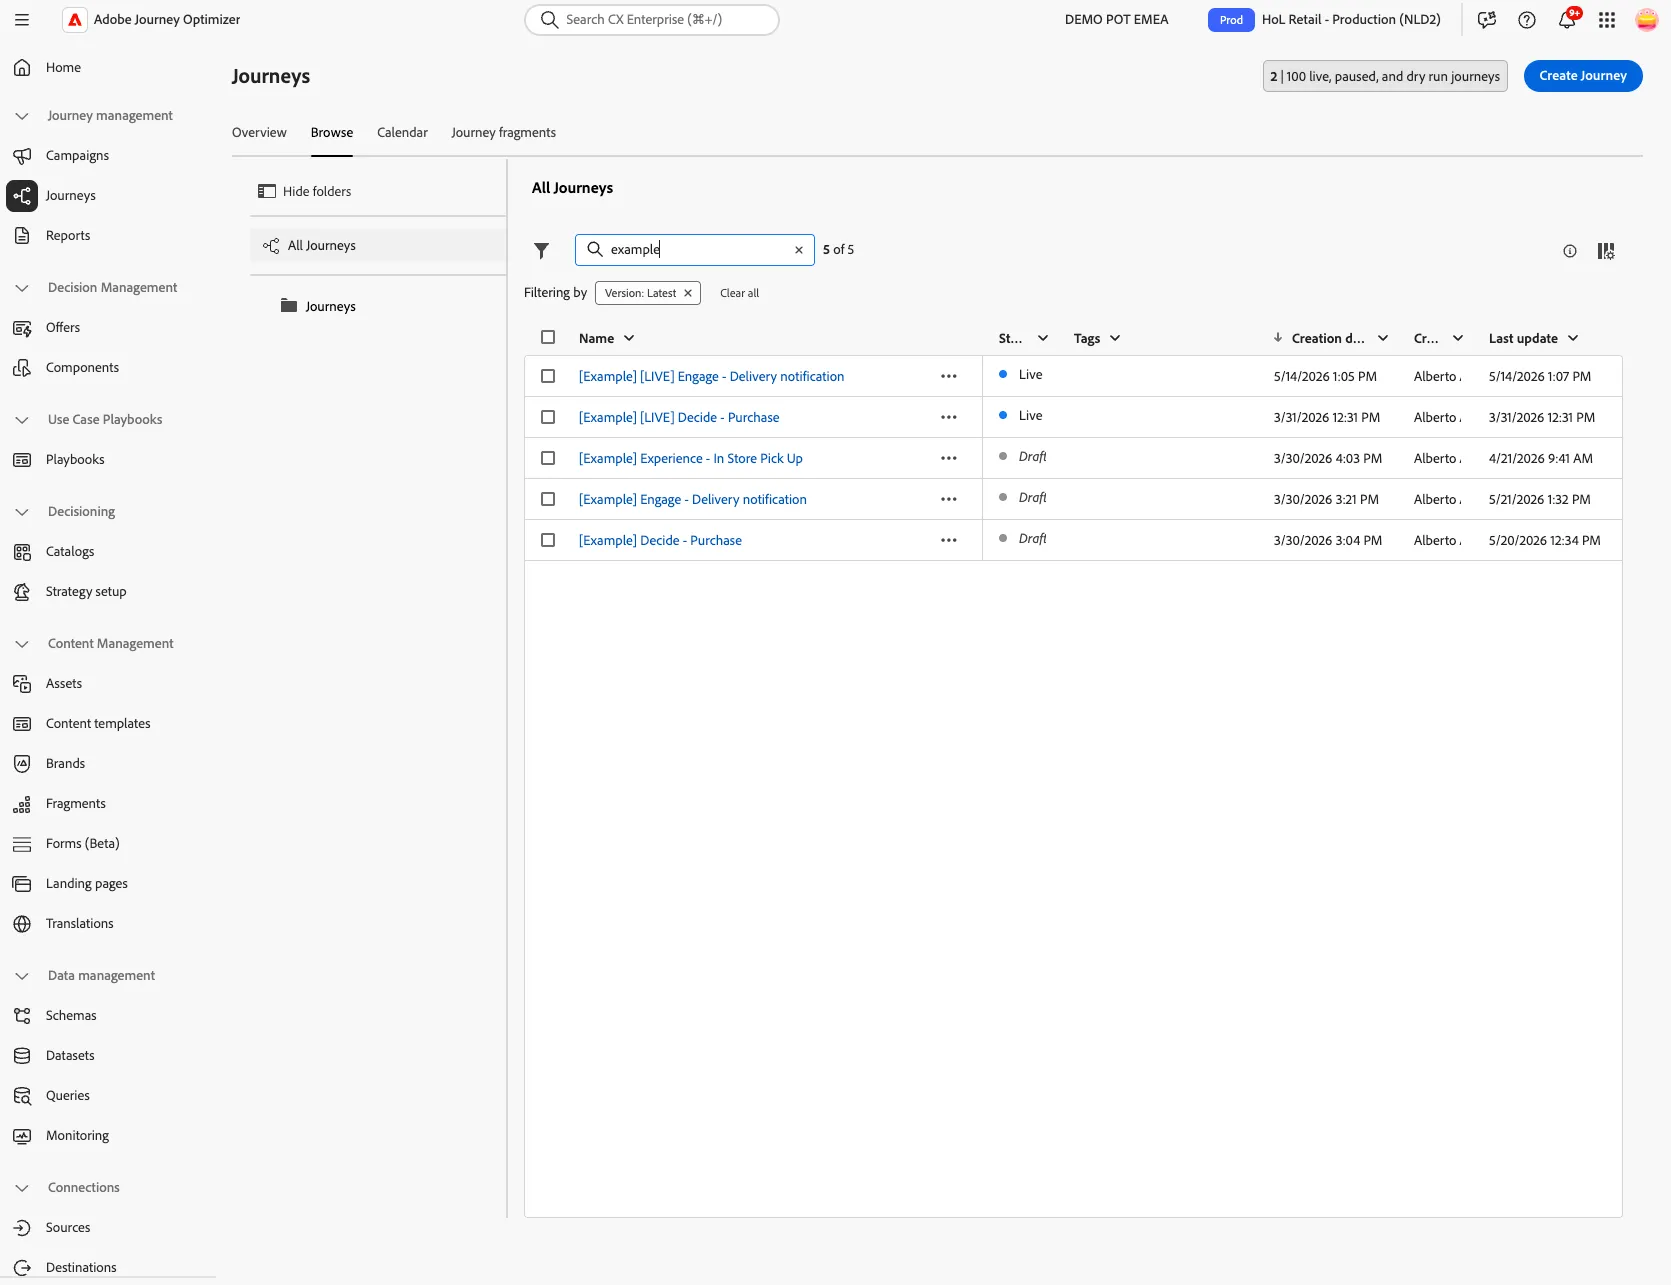This screenshot has height=1285, width=1671.
Task: Open the column settings icon
Action: click(1606, 251)
